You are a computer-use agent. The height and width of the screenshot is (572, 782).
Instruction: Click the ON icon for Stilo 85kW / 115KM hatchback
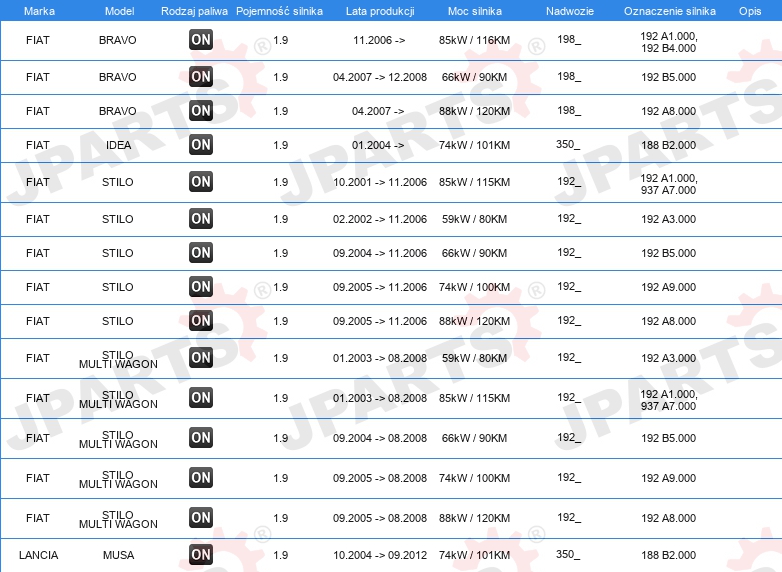(201, 182)
